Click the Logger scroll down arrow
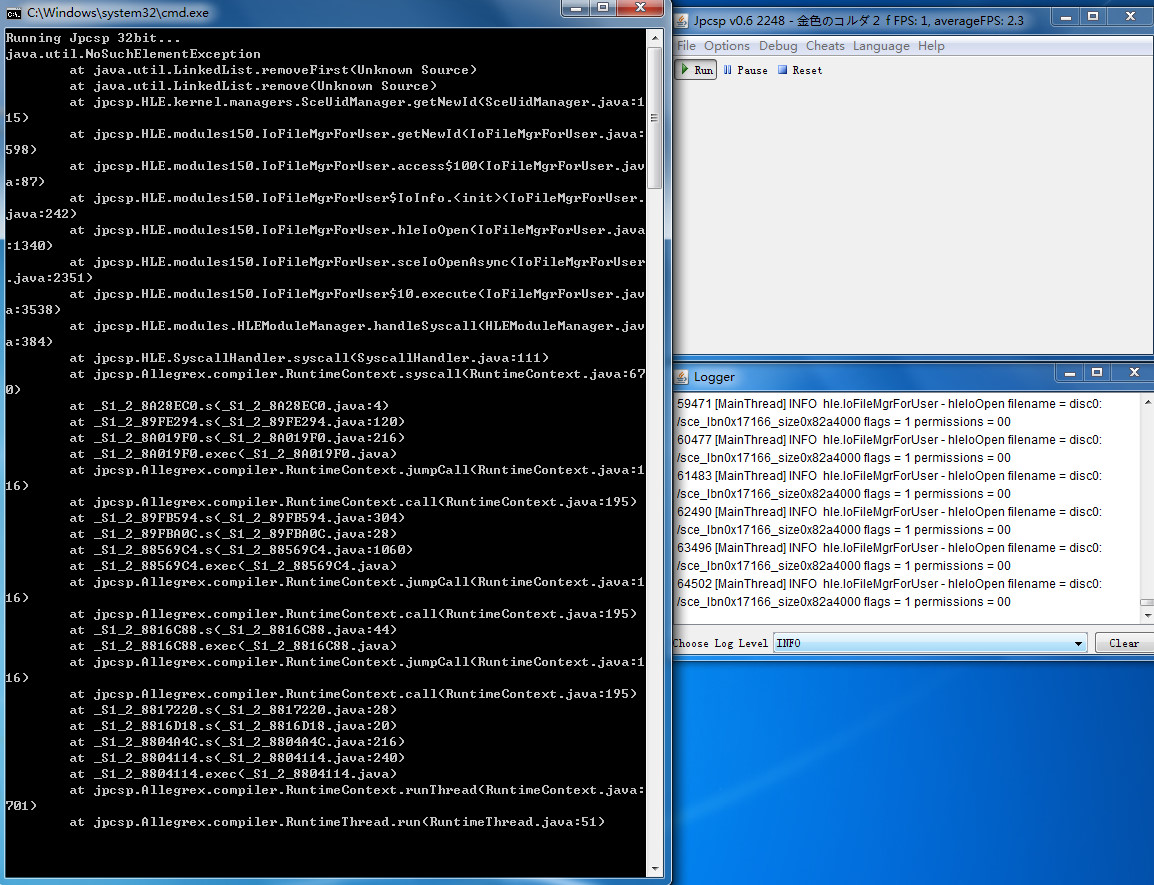This screenshot has width=1154, height=885. point(1147,616)
